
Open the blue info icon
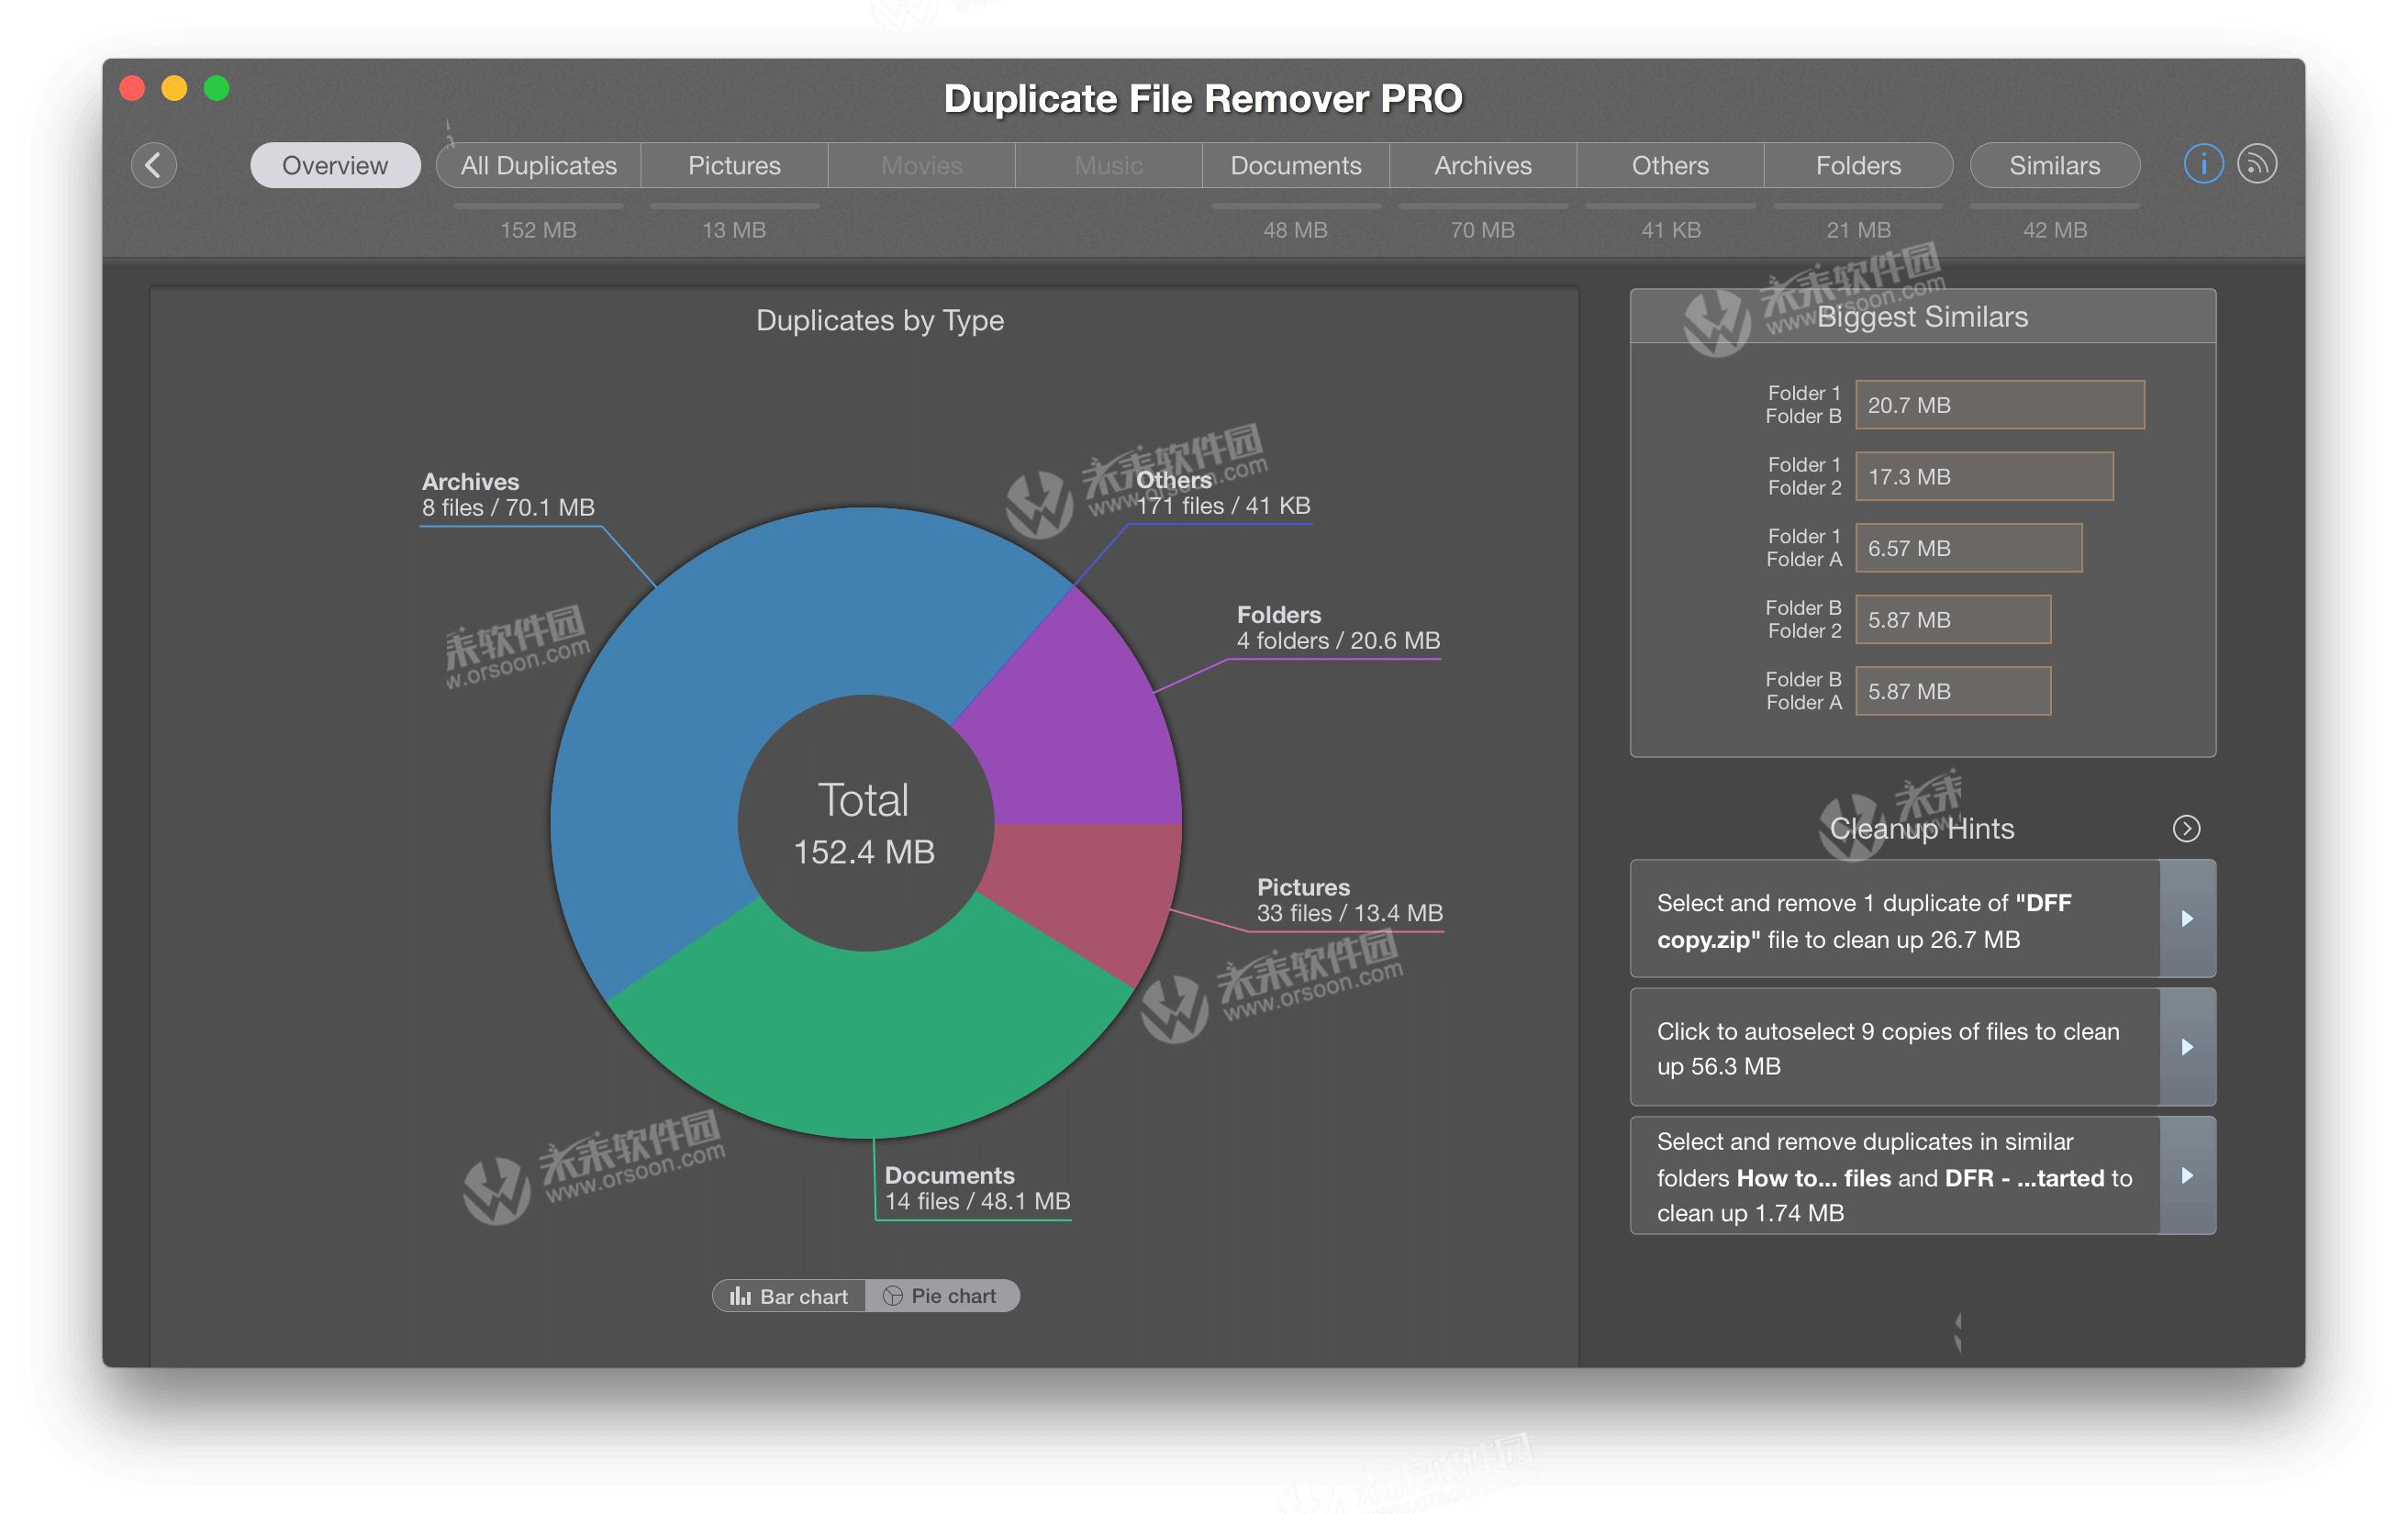click(2202, 164)
